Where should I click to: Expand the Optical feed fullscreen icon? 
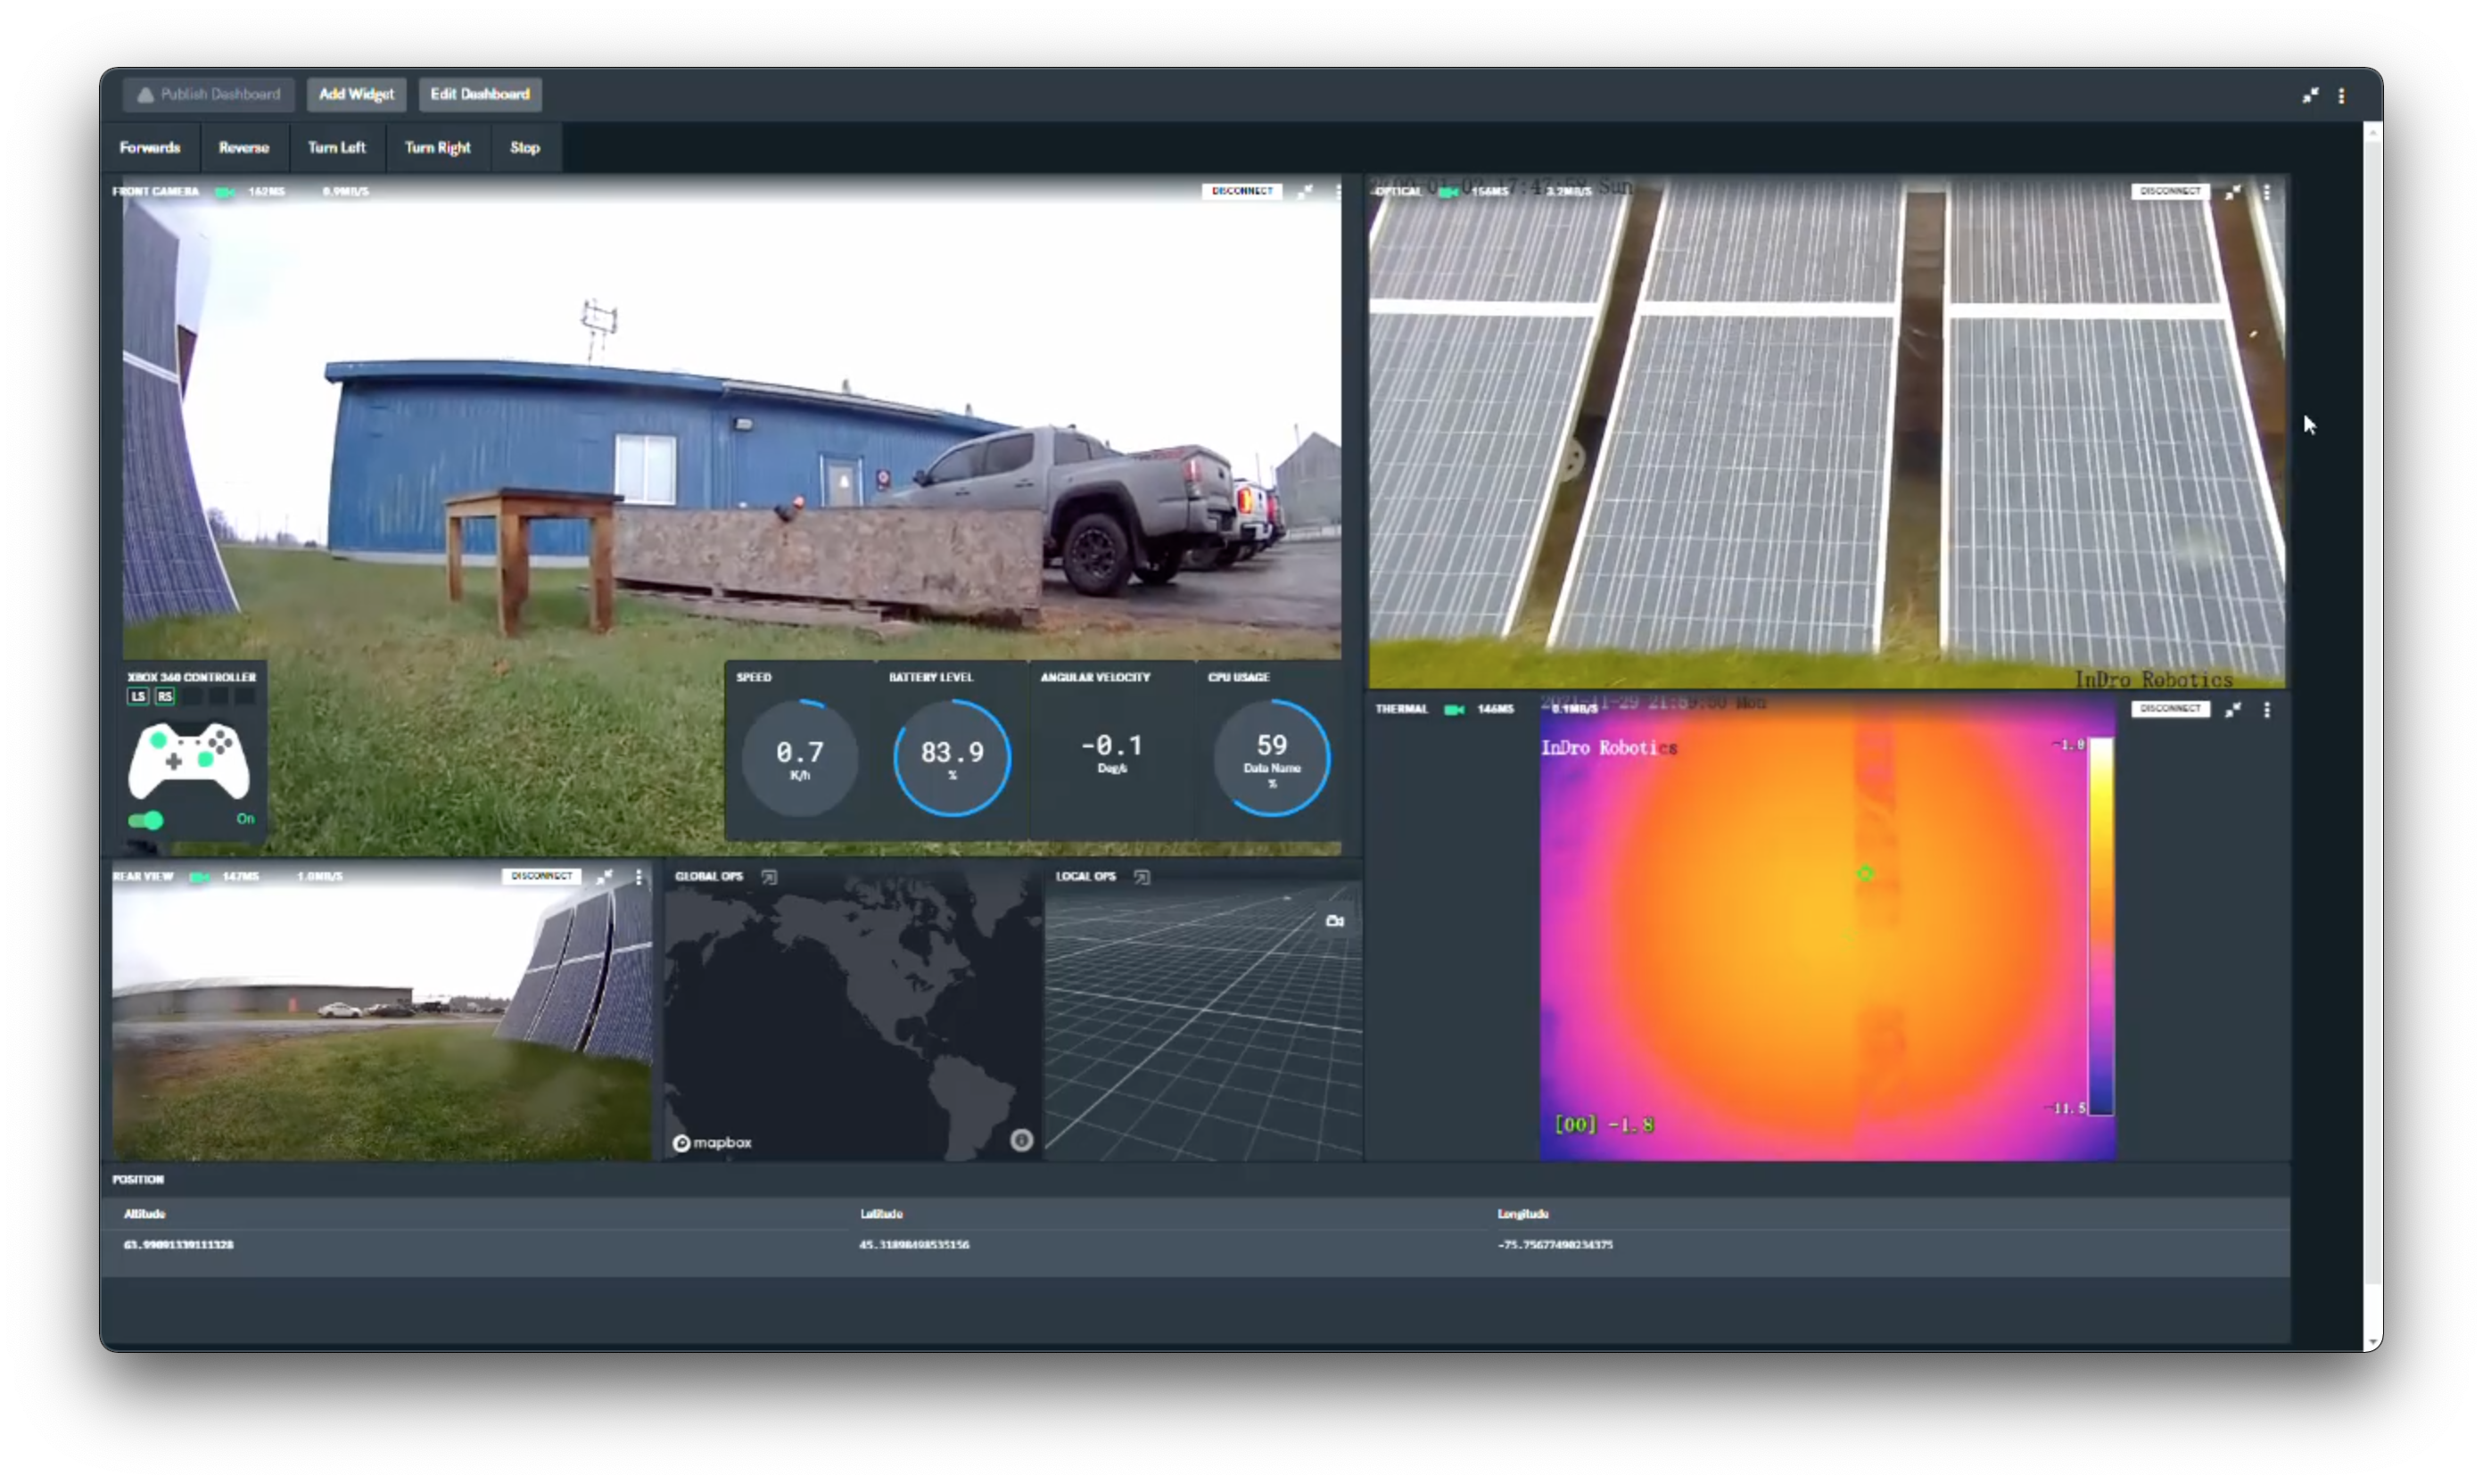coord(2233,192)
